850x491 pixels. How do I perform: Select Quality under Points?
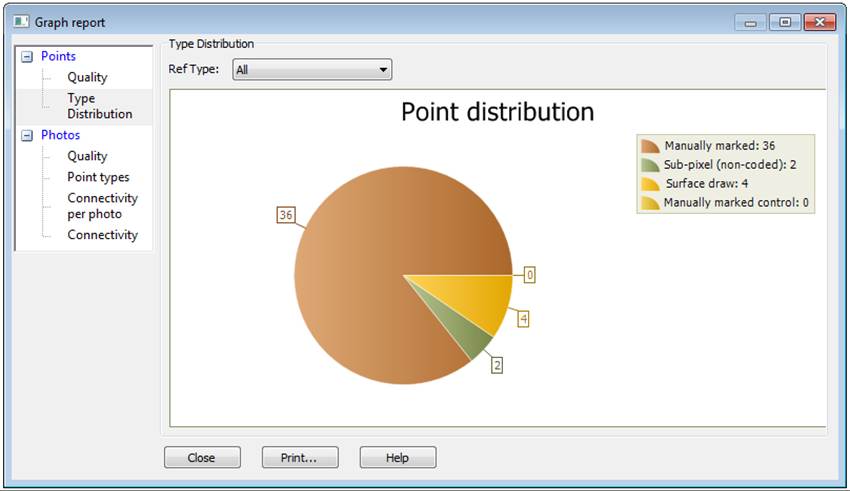coord(87,77)
